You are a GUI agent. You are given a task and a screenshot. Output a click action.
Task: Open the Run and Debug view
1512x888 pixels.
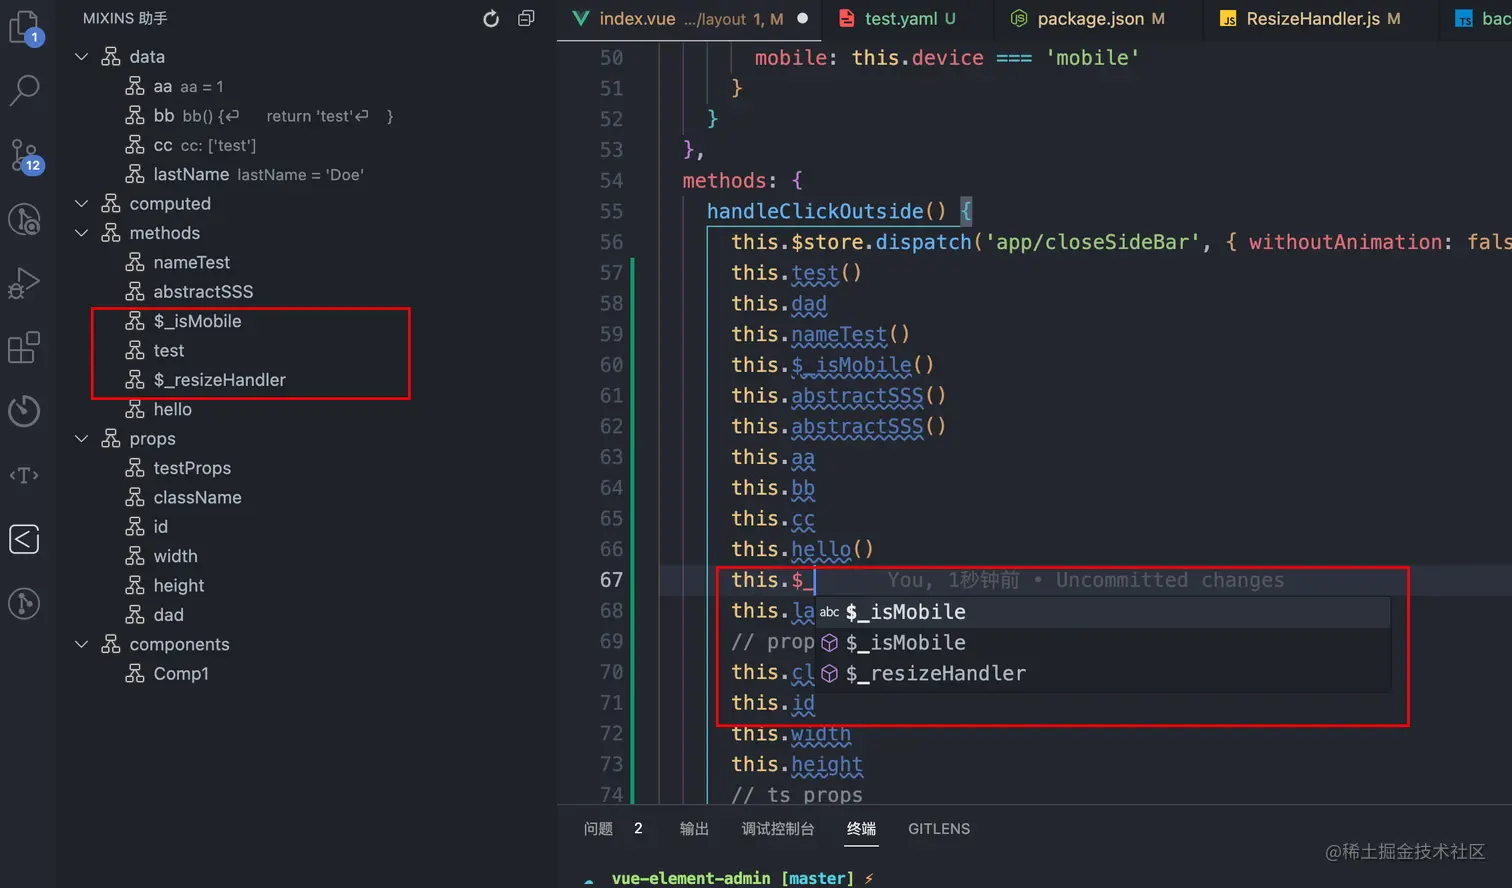click(x=24, y=283)
